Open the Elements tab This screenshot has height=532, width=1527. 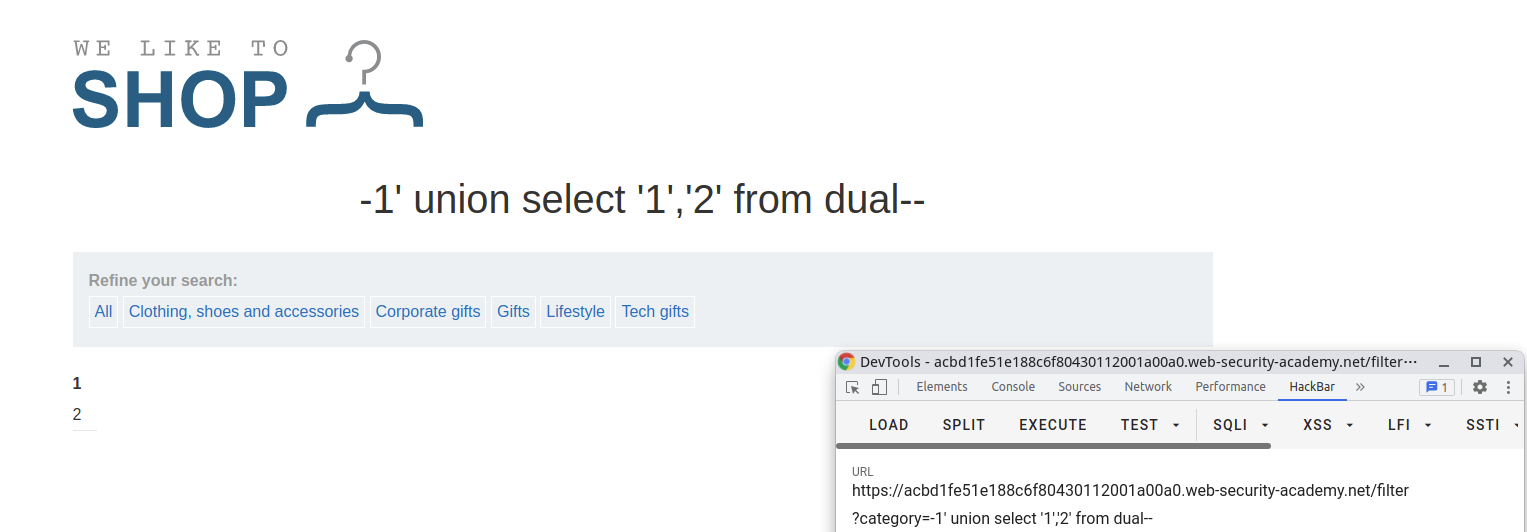[942, 387]
